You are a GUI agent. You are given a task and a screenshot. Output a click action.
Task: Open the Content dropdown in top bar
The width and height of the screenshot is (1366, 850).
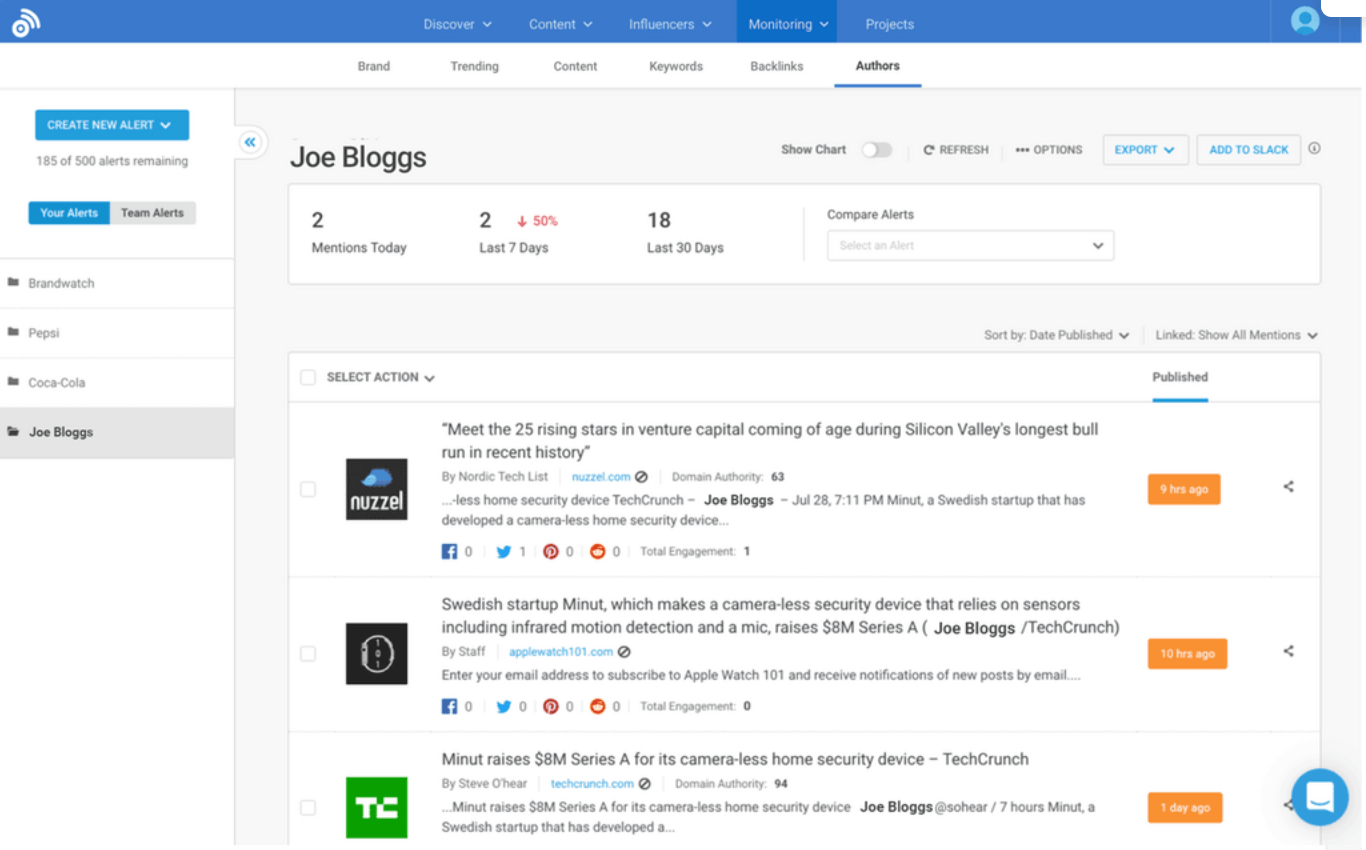click(561, 24)
